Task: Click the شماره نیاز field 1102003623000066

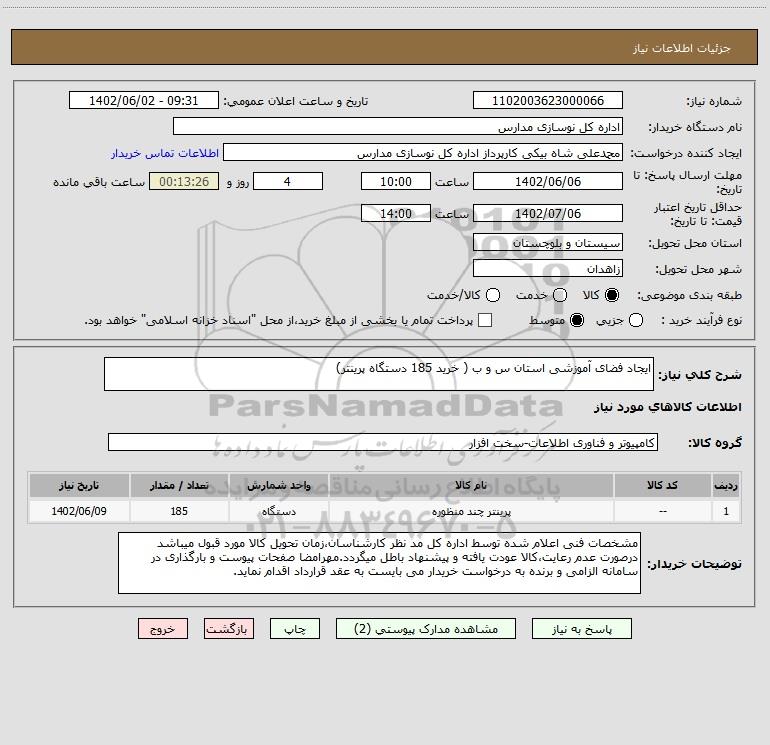Action: pyautogui.click(x=548, y=100)
